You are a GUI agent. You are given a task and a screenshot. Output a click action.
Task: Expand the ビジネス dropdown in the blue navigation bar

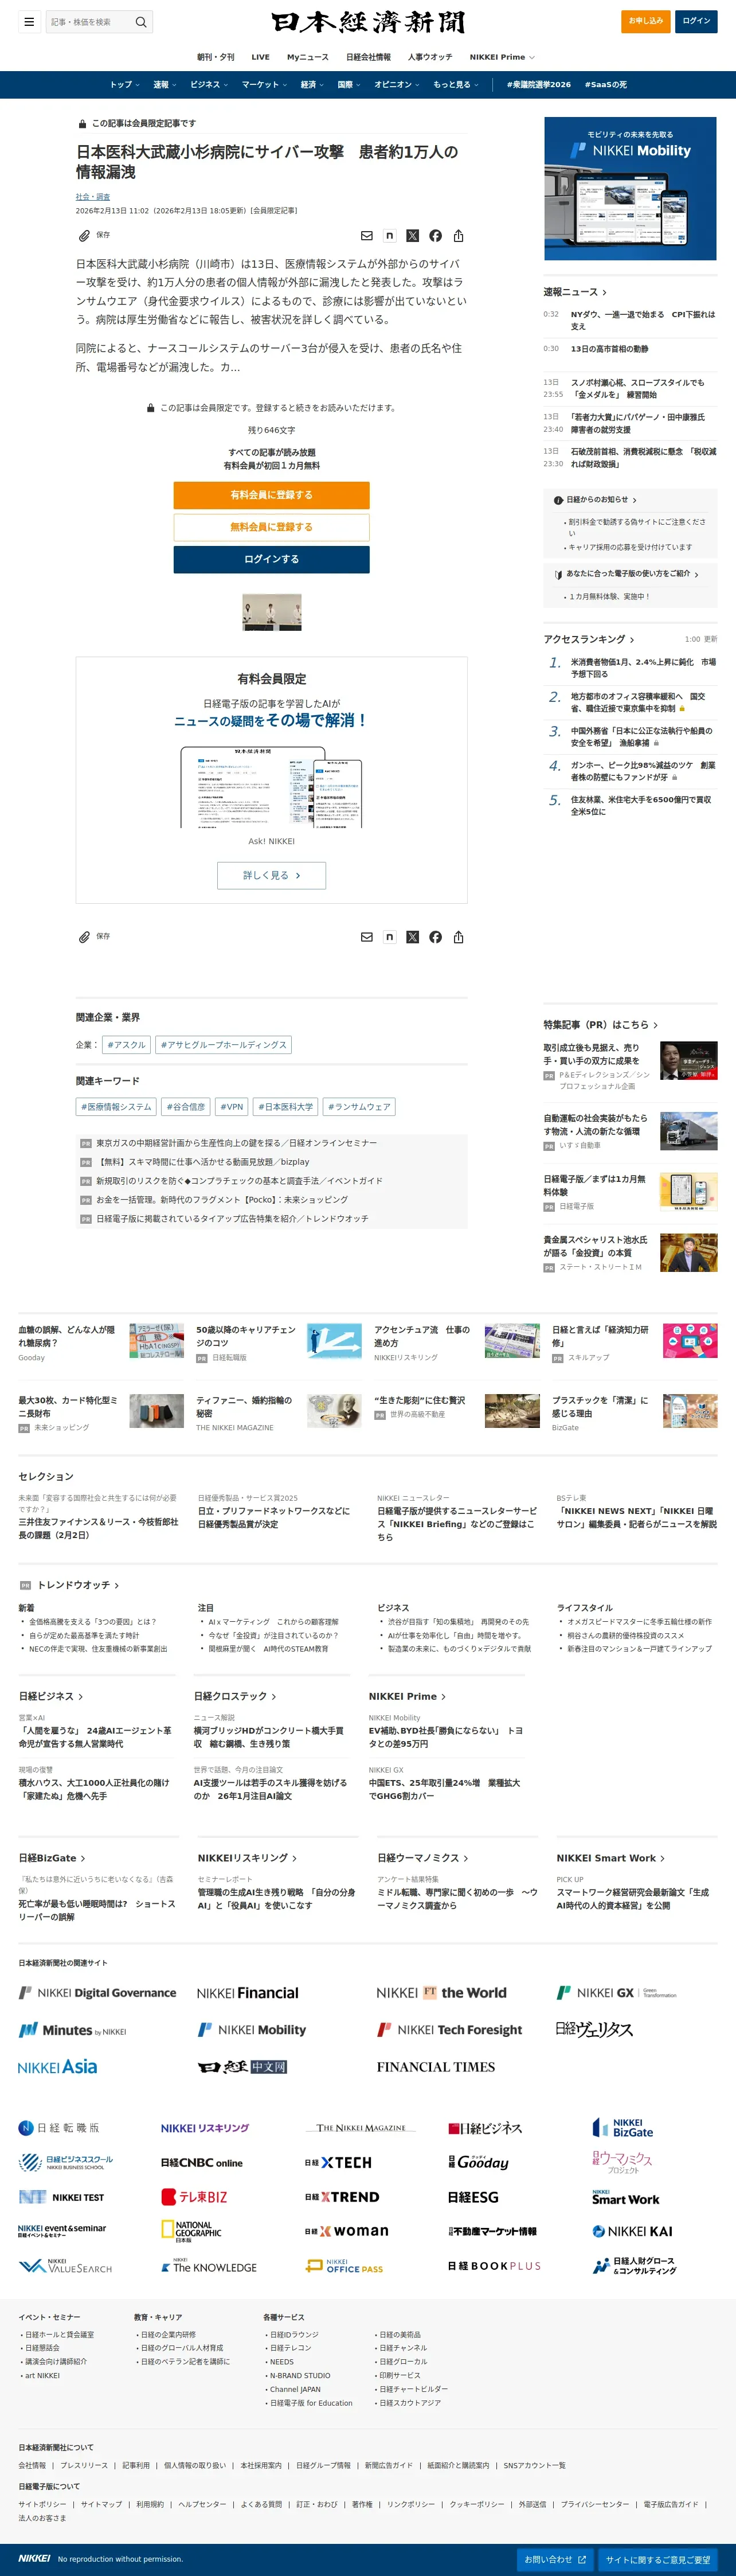(x=209, y=85)
